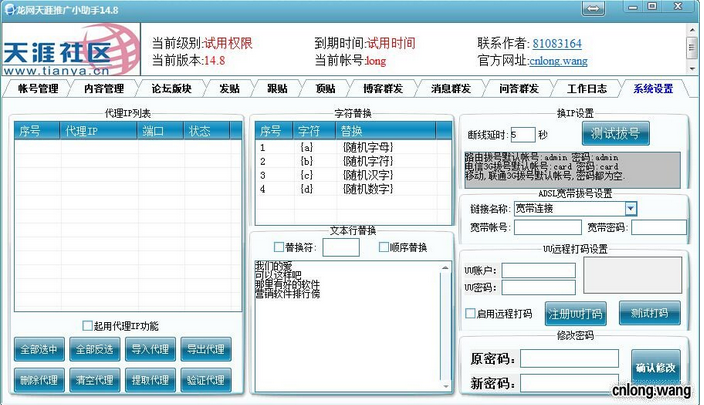Click text replacement box scroll up arrow
The height and width of the screenshot is (405, 704).
click(445, 268)
